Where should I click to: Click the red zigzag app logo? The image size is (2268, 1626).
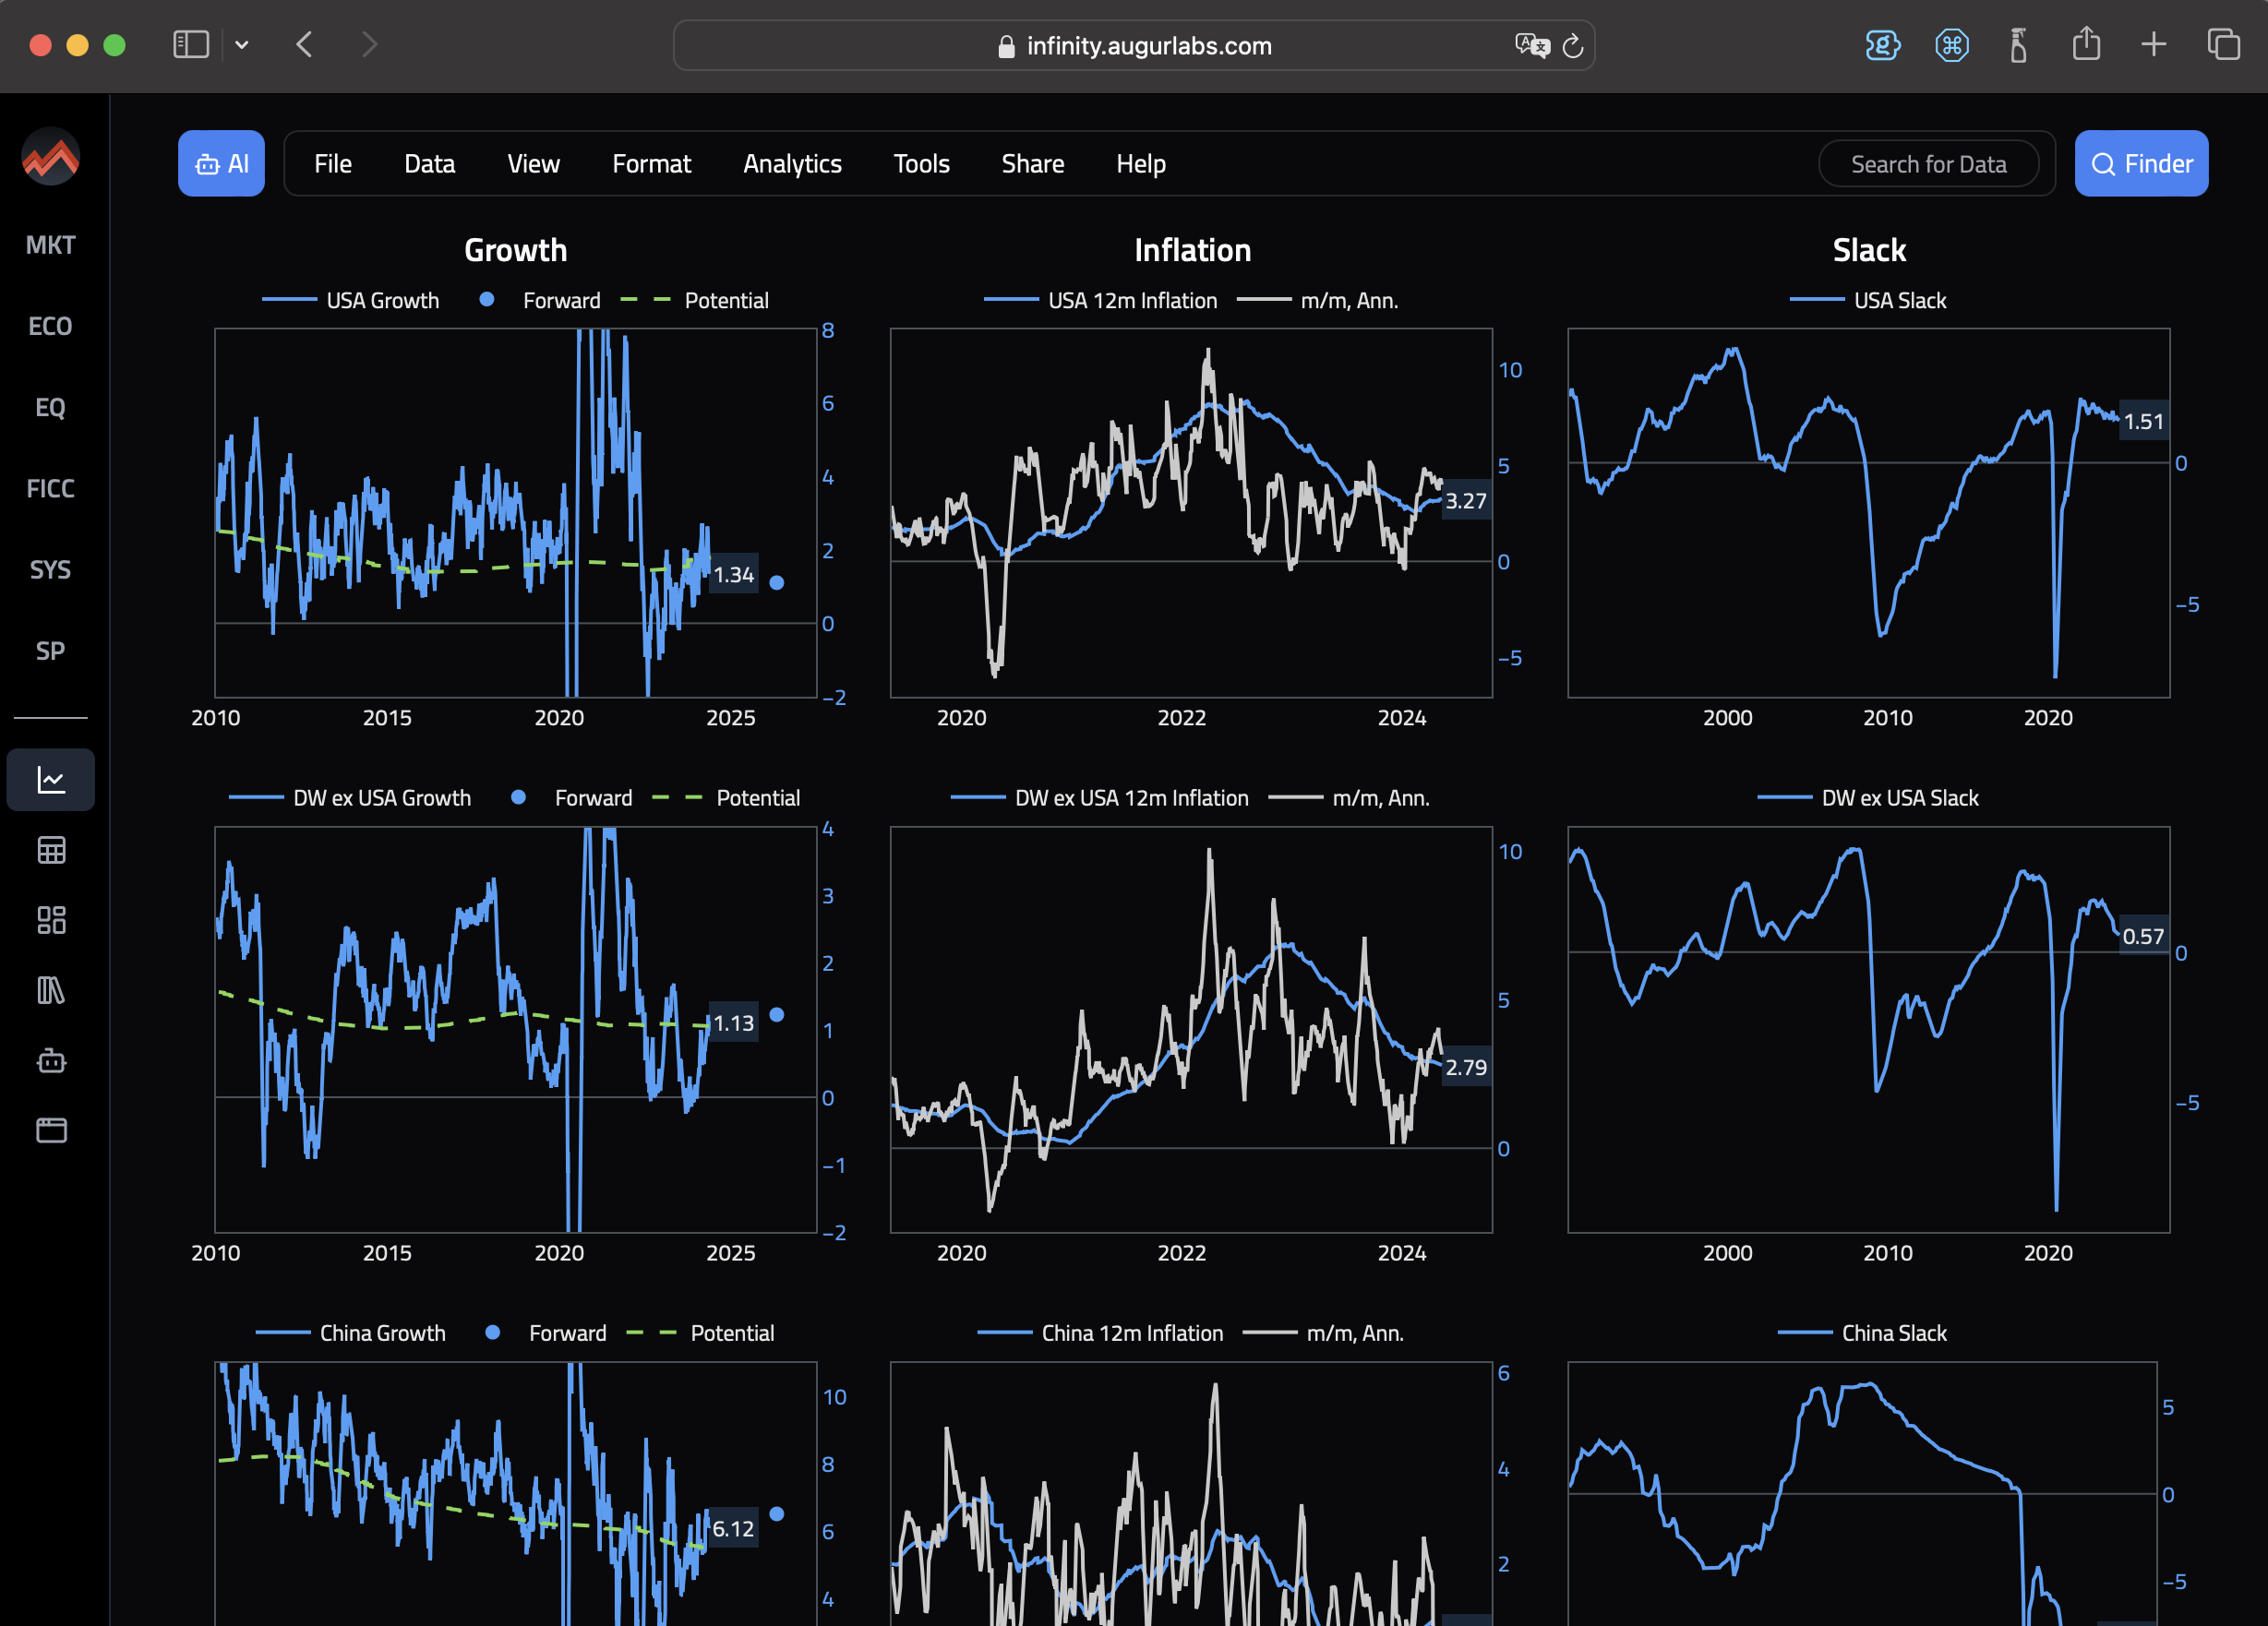(x=50, y=156)
